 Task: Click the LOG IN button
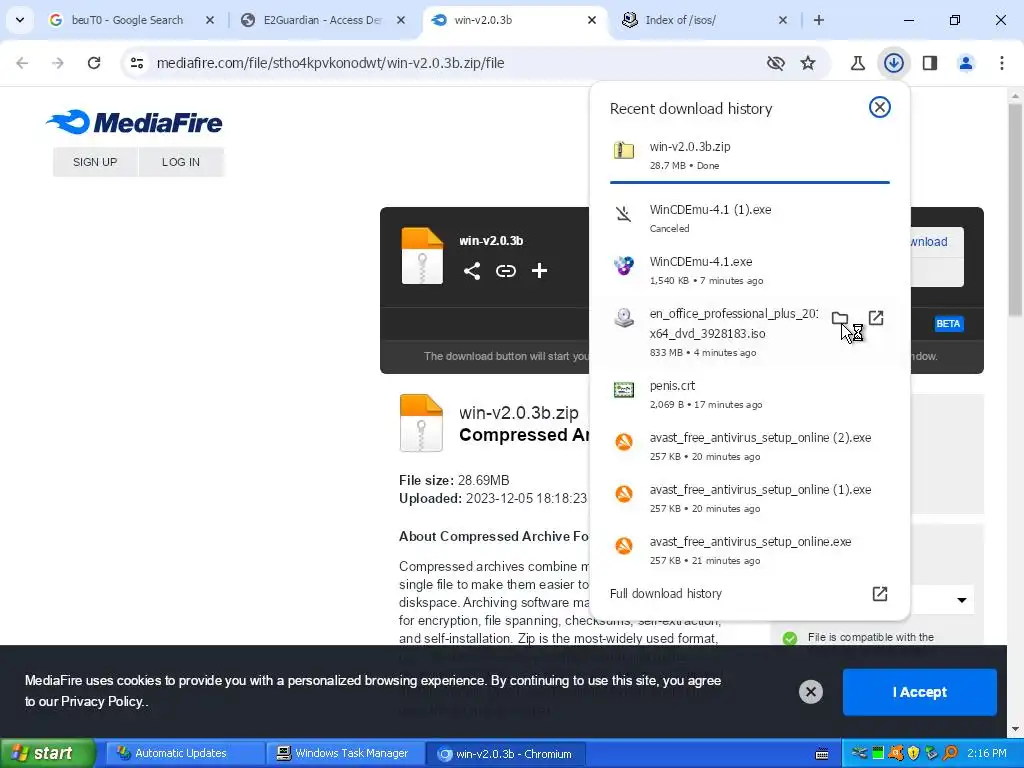(181, 162)
